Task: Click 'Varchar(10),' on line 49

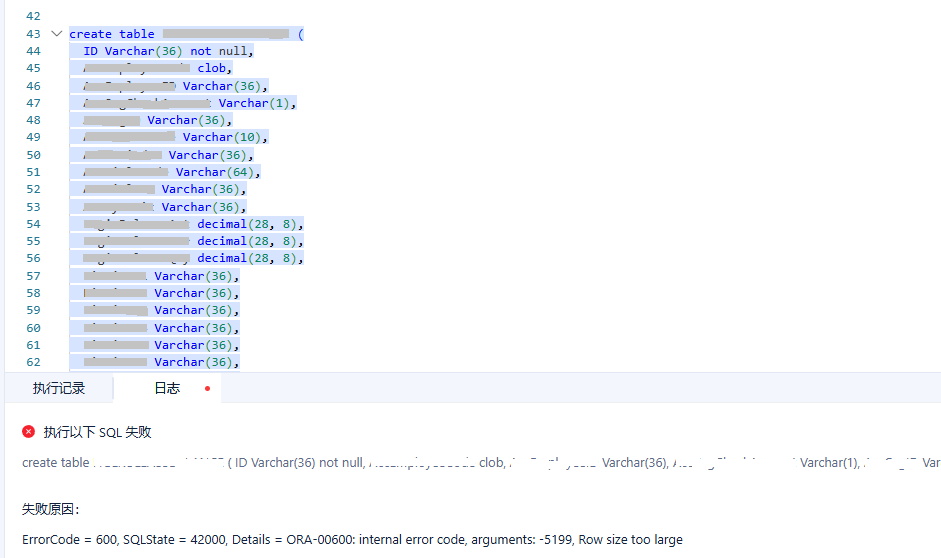Action: click(x=225, y=137)
